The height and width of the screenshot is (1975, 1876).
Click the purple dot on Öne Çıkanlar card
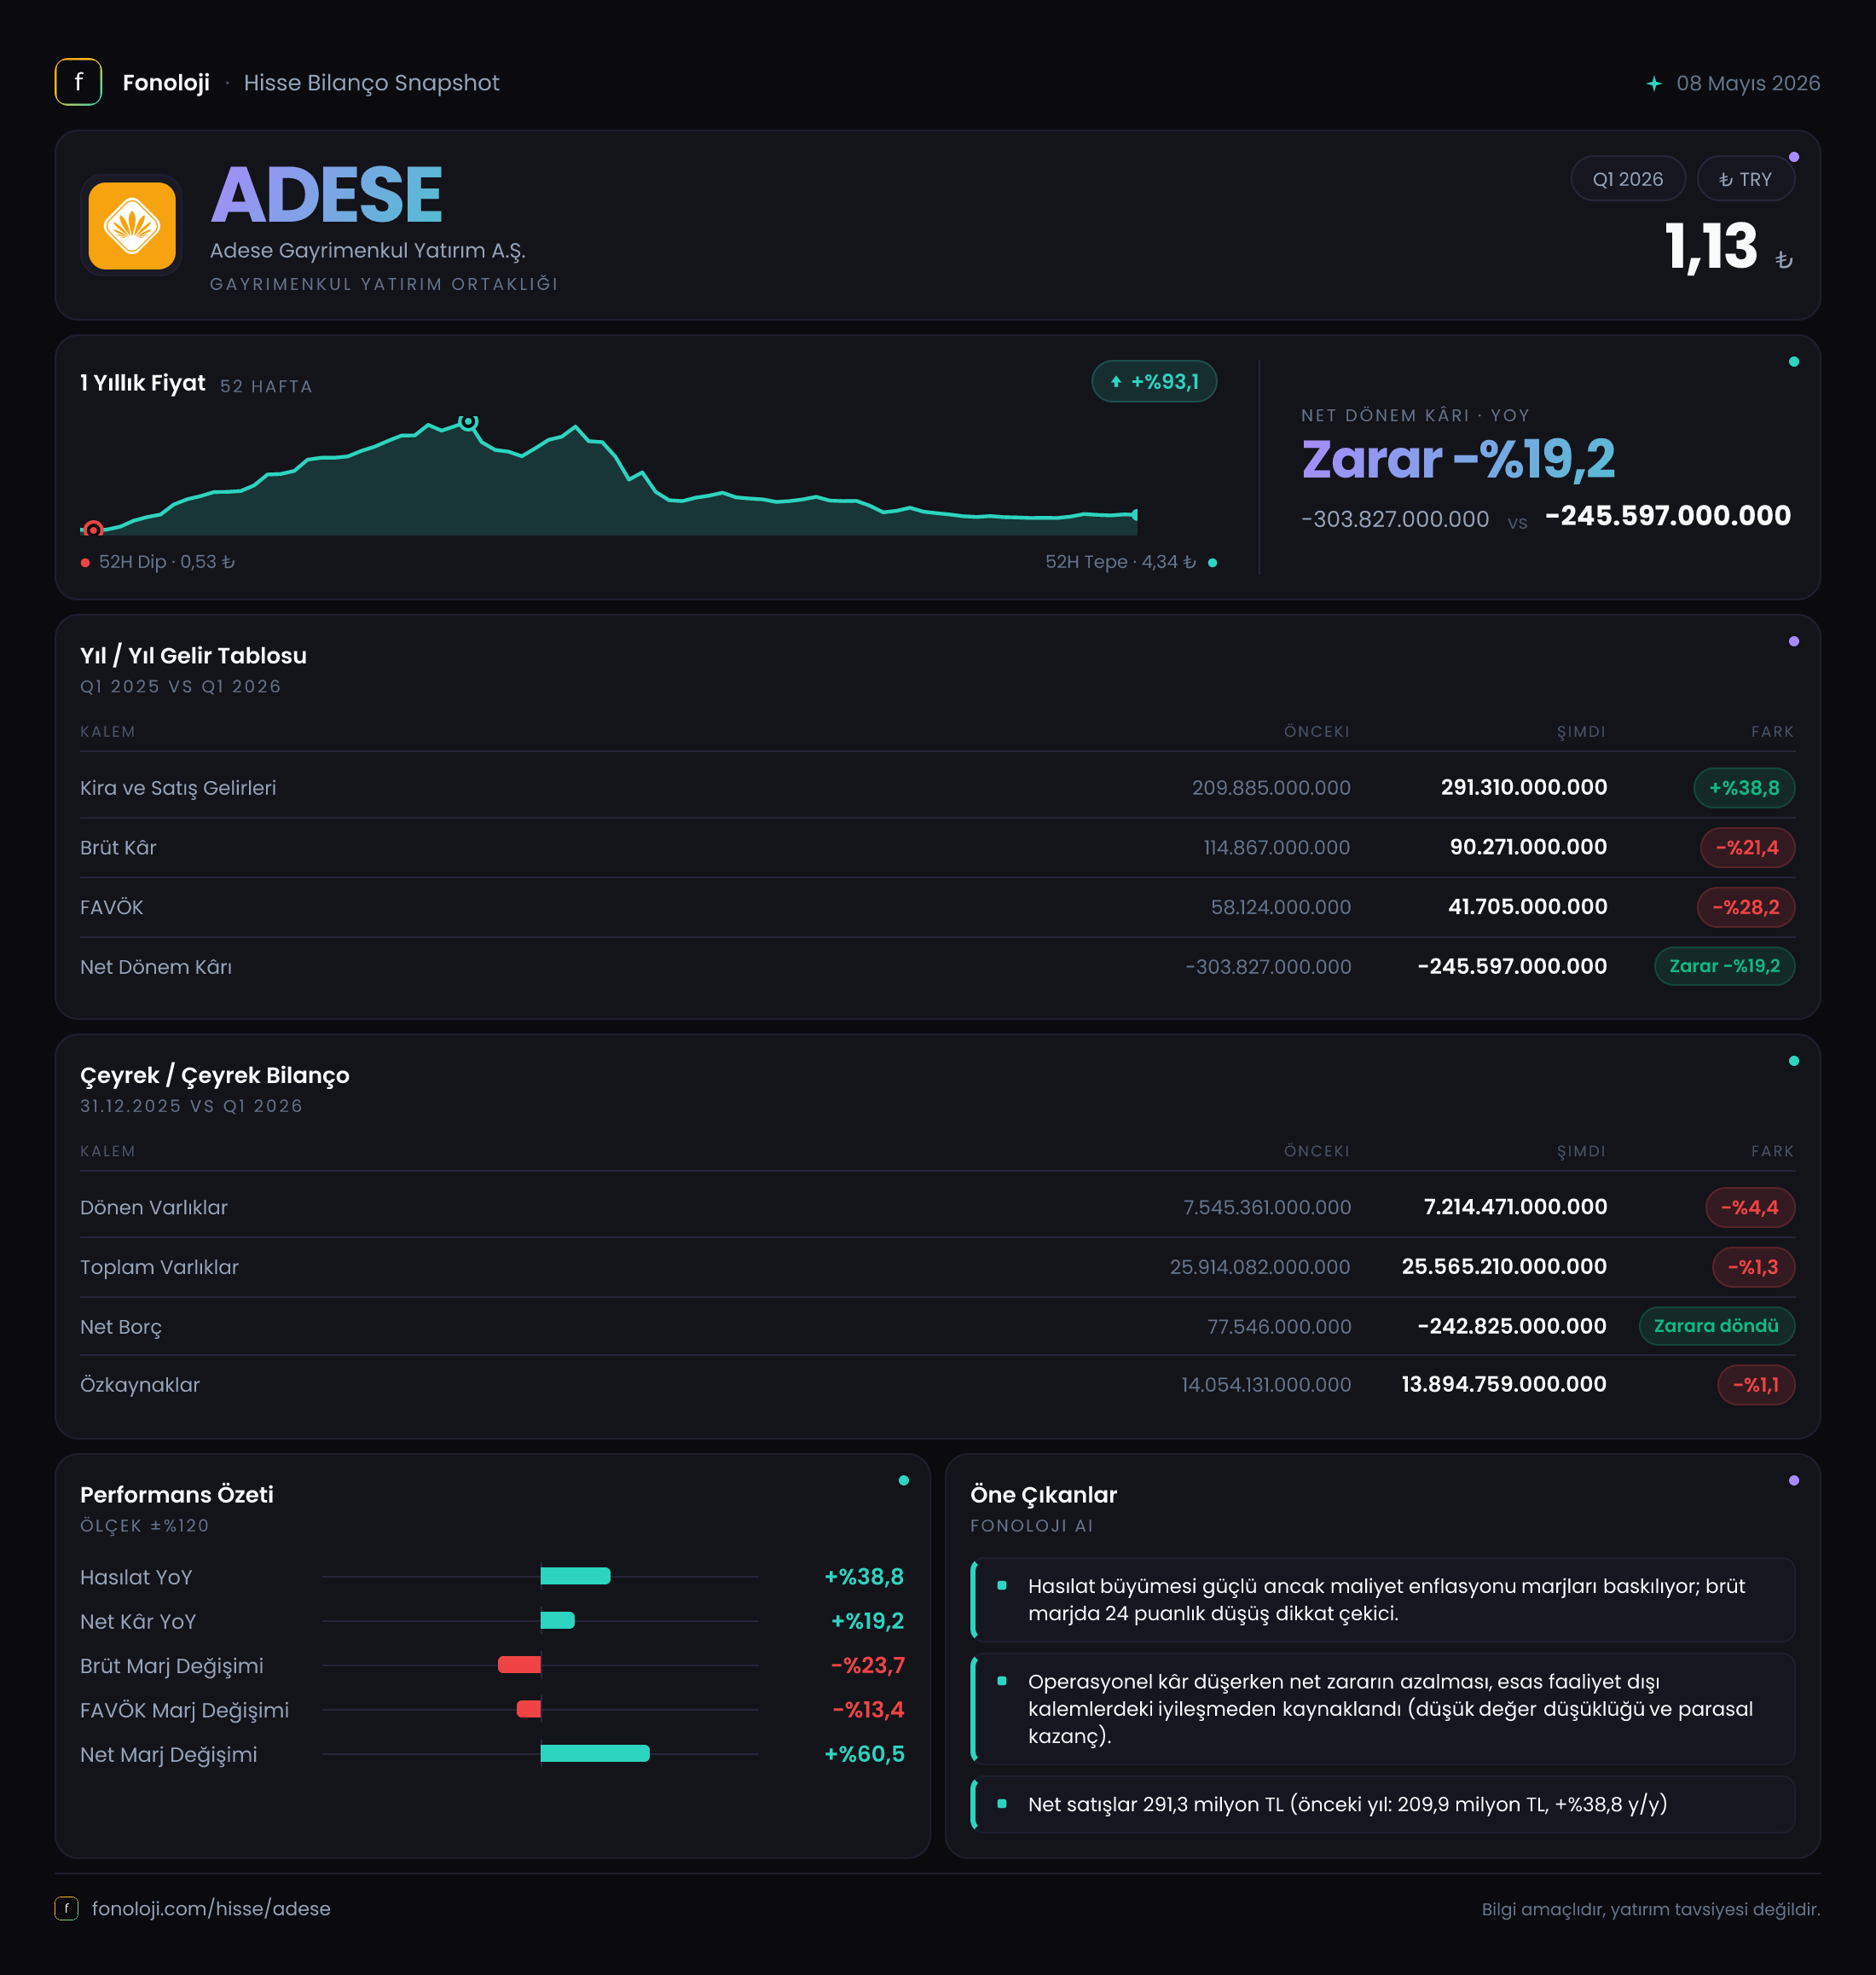(1794, 1480)
